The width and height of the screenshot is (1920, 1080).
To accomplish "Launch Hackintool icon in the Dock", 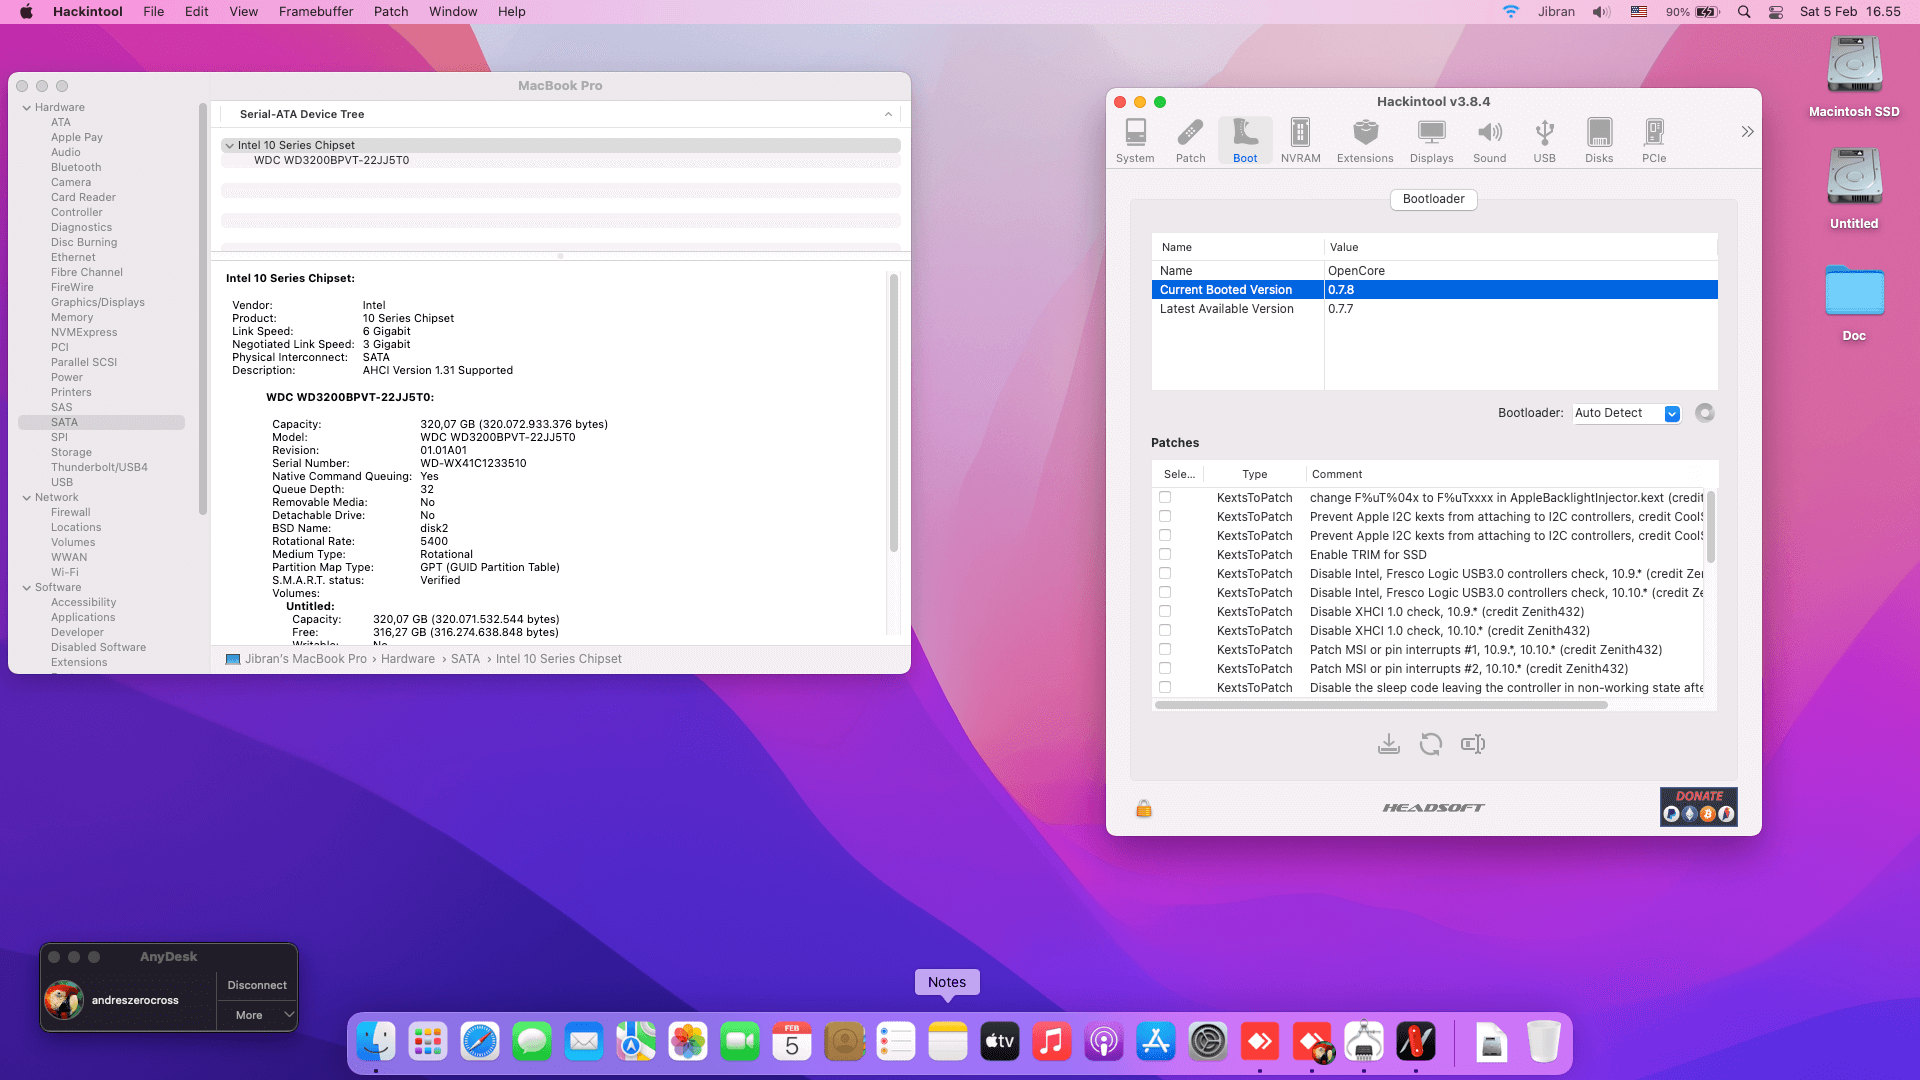I will (x=1415, y=1042).
